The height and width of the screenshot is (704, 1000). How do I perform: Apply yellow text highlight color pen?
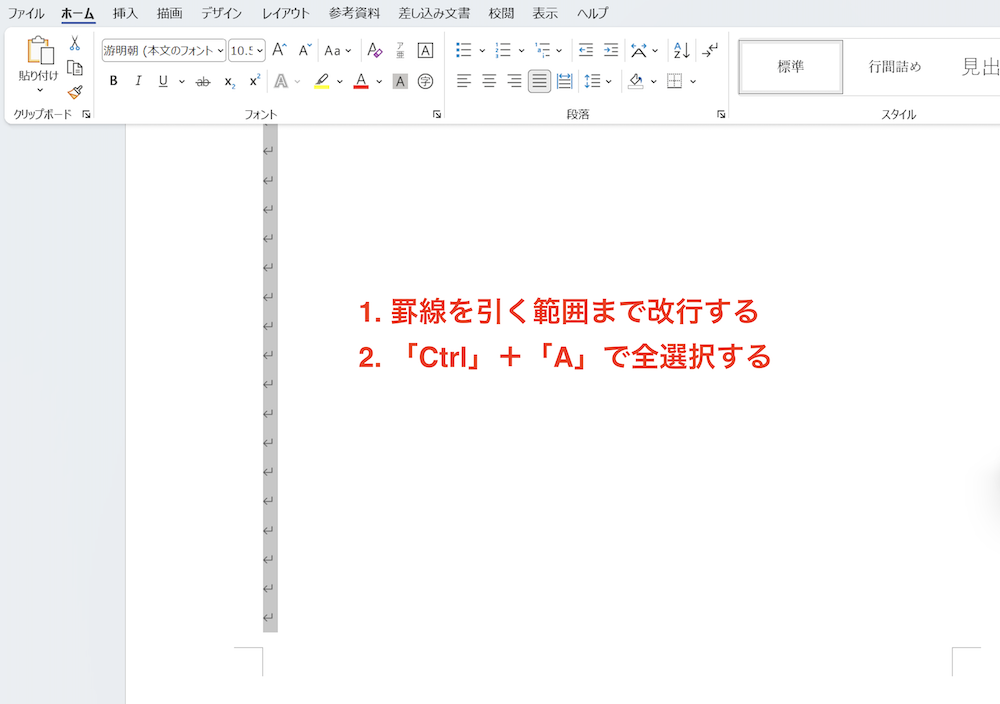322,81
